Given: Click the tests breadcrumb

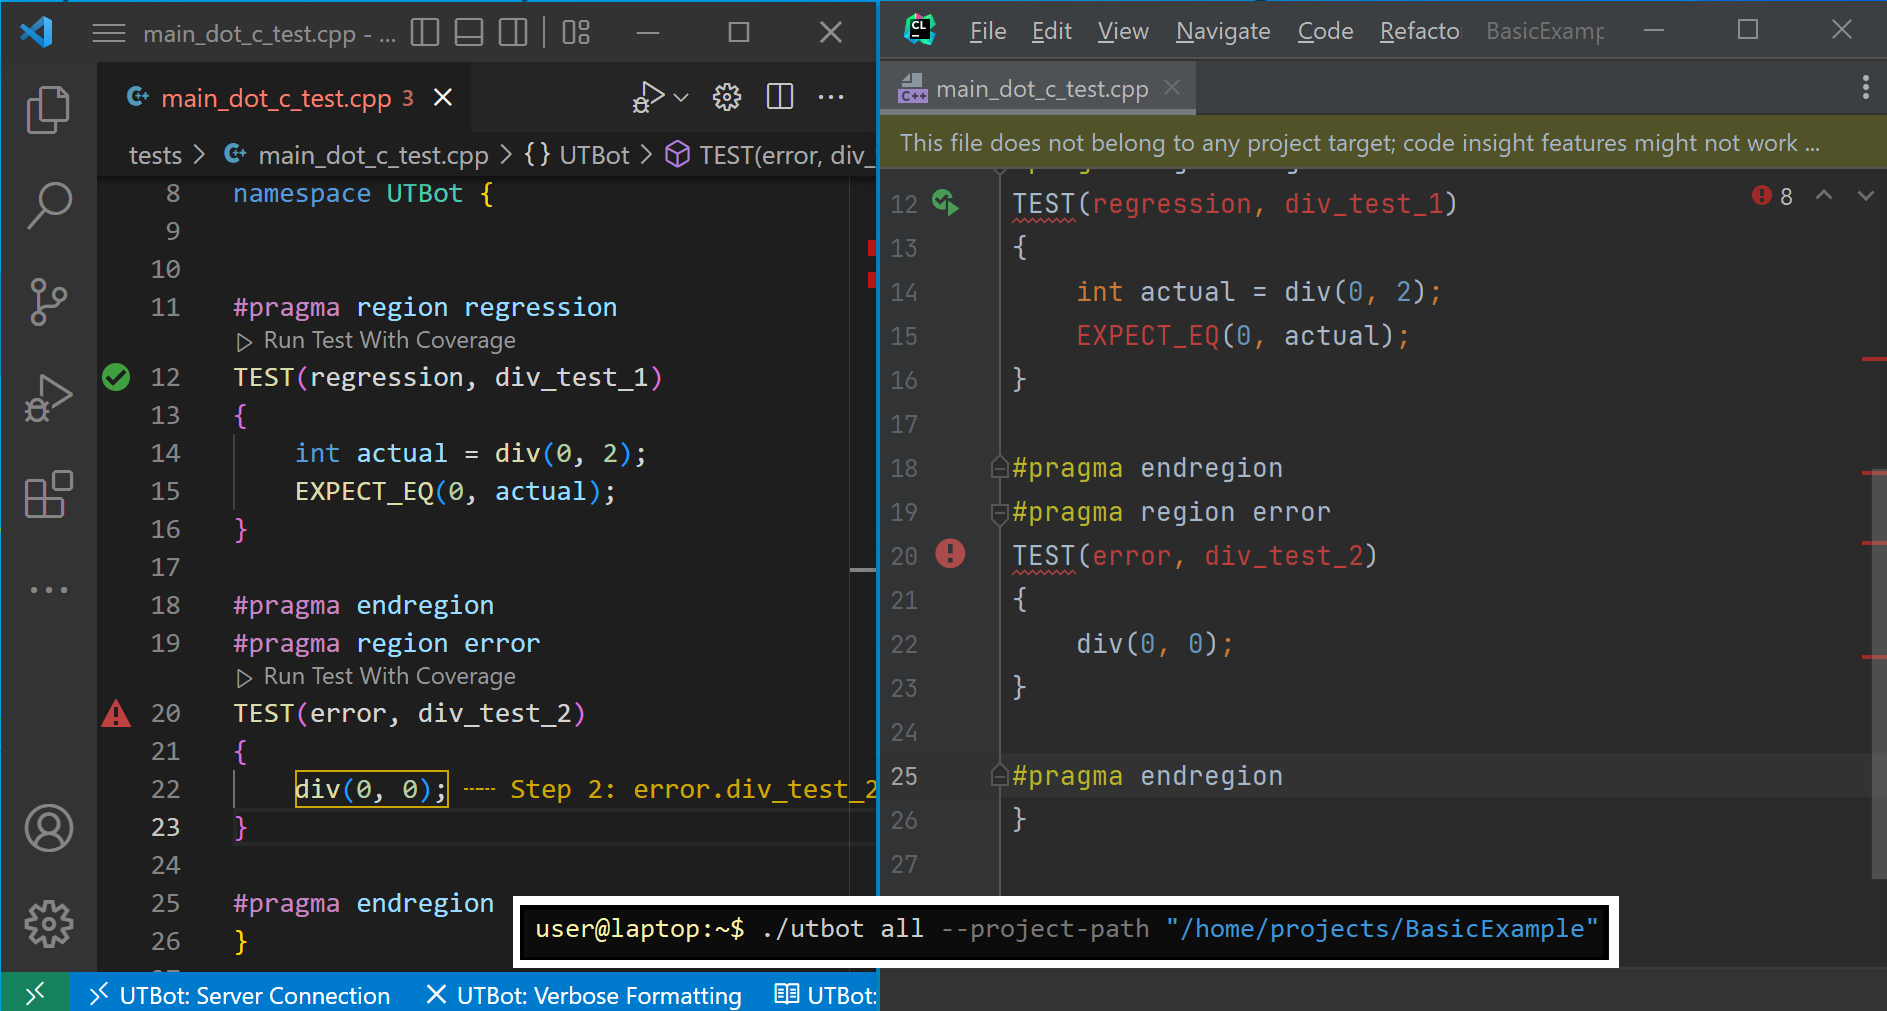Looking at the screenshot, I should [x=155, y=155].
